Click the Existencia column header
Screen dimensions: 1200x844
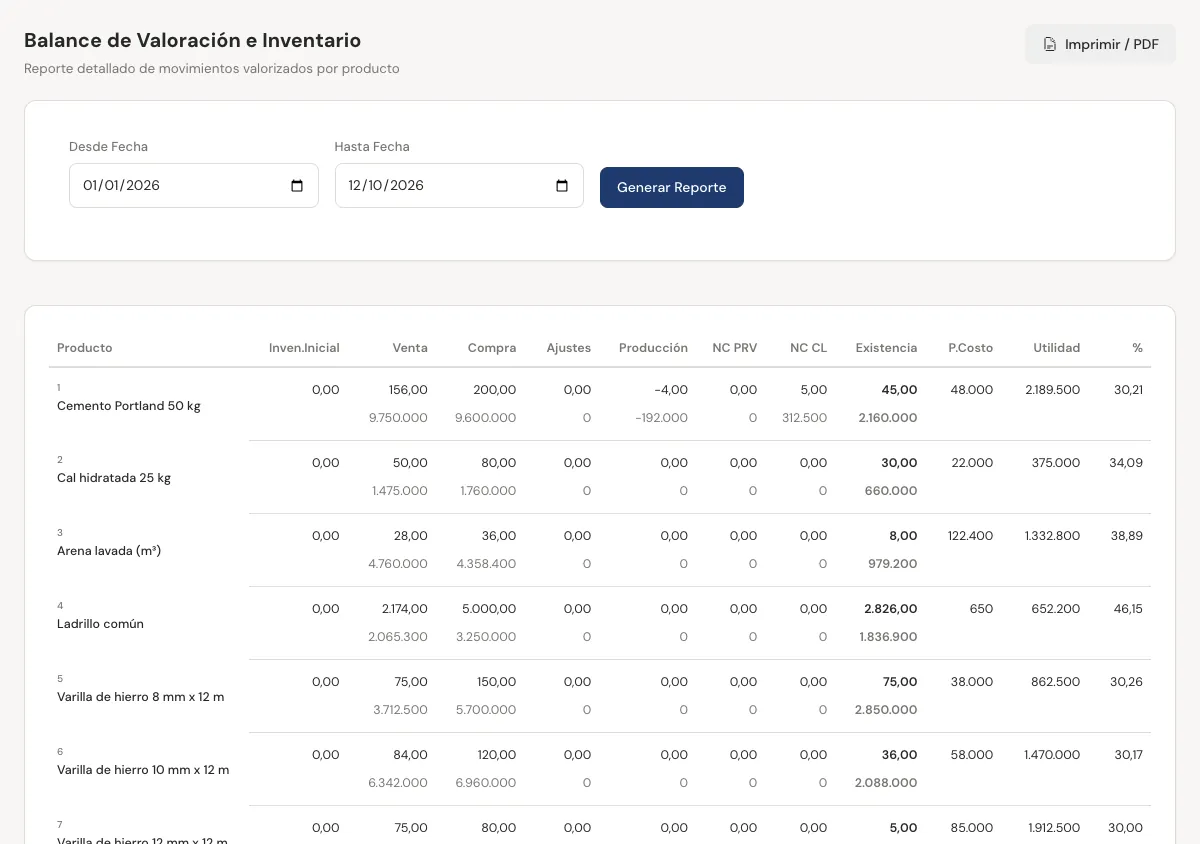click(x=886, y=348)
